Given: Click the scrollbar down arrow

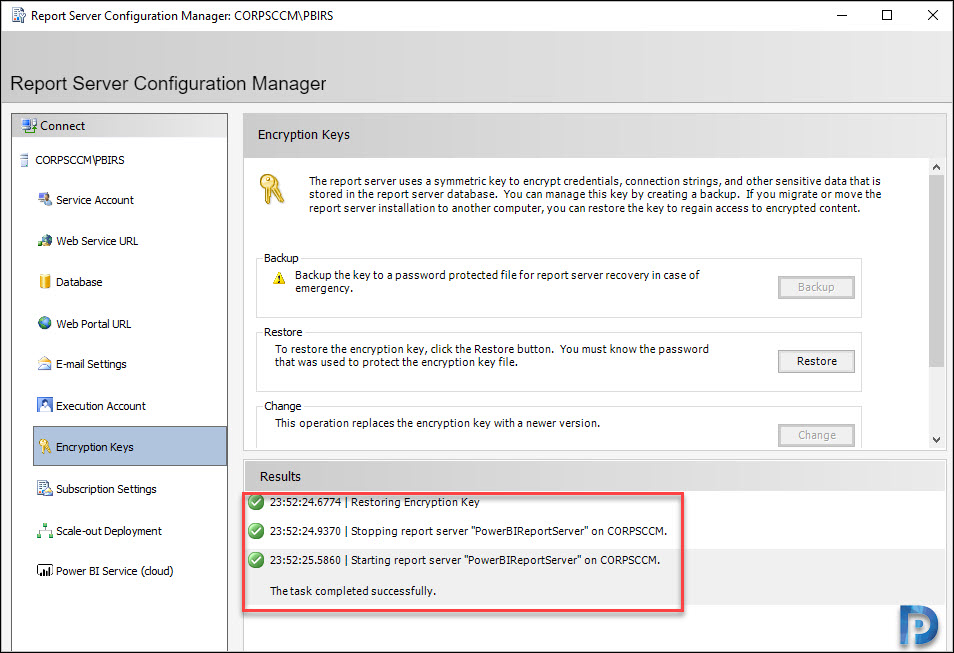Looking at the screenshot, I should click(936, 439).
